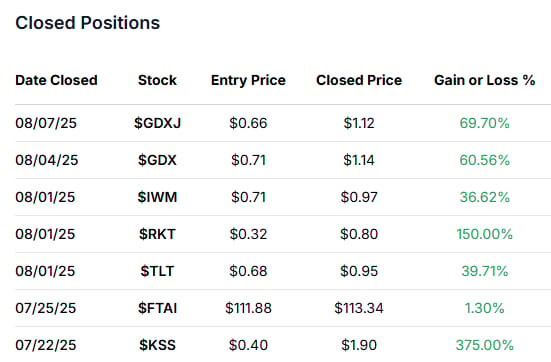This screenshot has height=362, width=551.
Task: Open the $GDXJ ticker
Action: [157, 123]
